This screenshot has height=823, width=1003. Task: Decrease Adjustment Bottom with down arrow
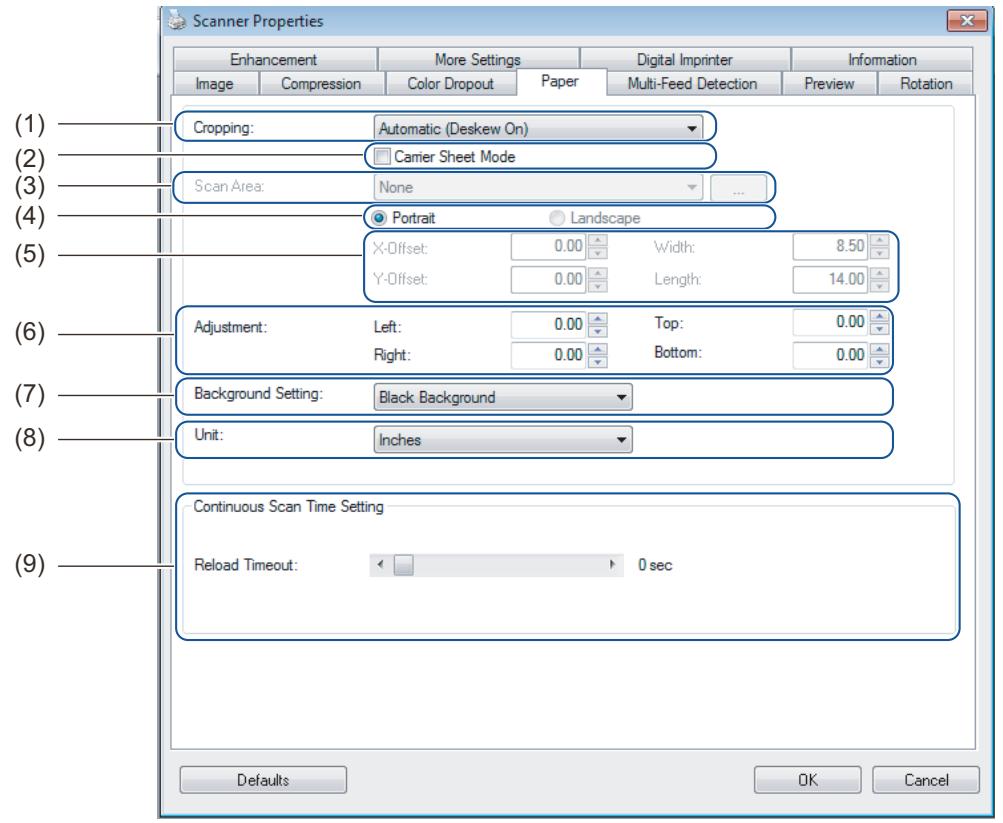click(880, 362)
